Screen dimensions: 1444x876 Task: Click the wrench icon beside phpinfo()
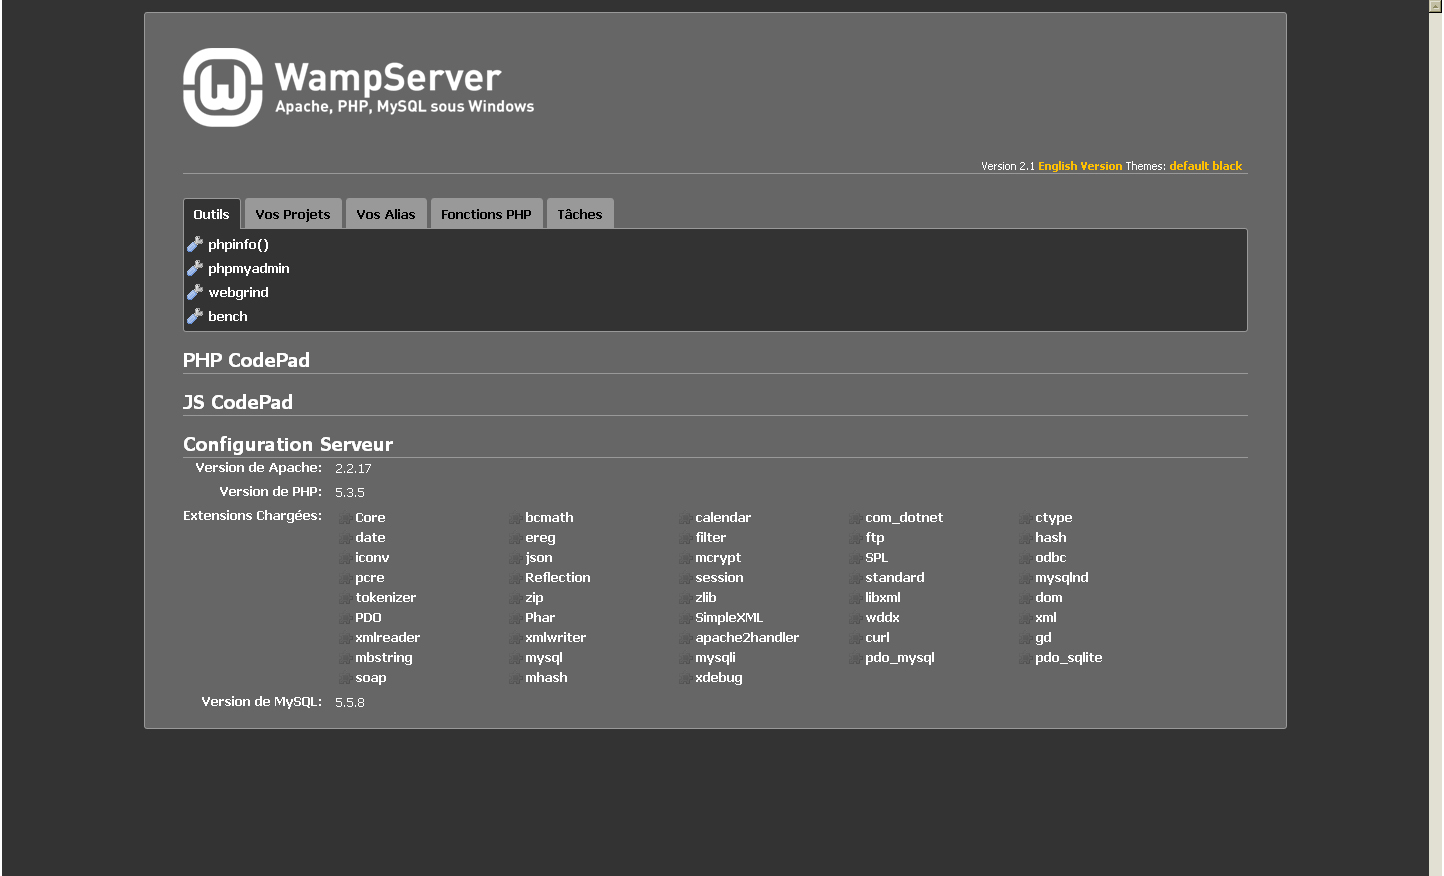(x=195, y=244)
